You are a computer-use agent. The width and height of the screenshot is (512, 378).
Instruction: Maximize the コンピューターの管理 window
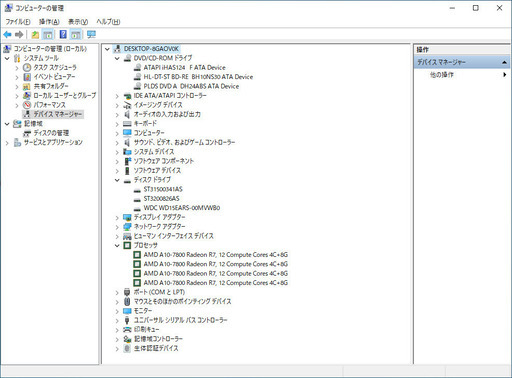(476, 8)
